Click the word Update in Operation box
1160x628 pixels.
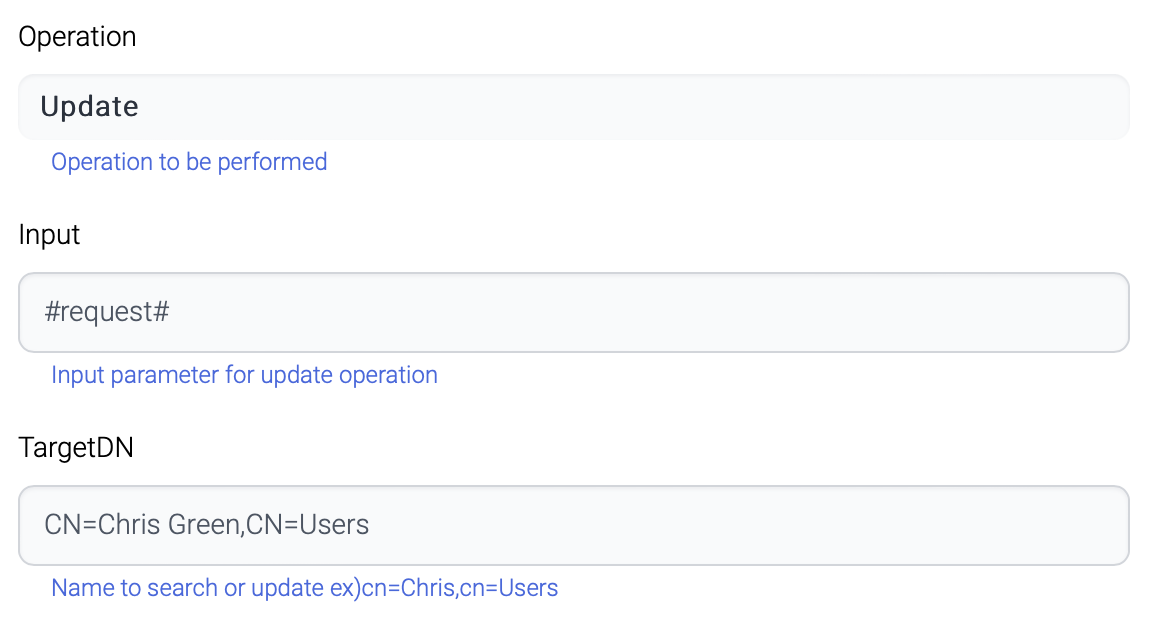coord(90,107)
